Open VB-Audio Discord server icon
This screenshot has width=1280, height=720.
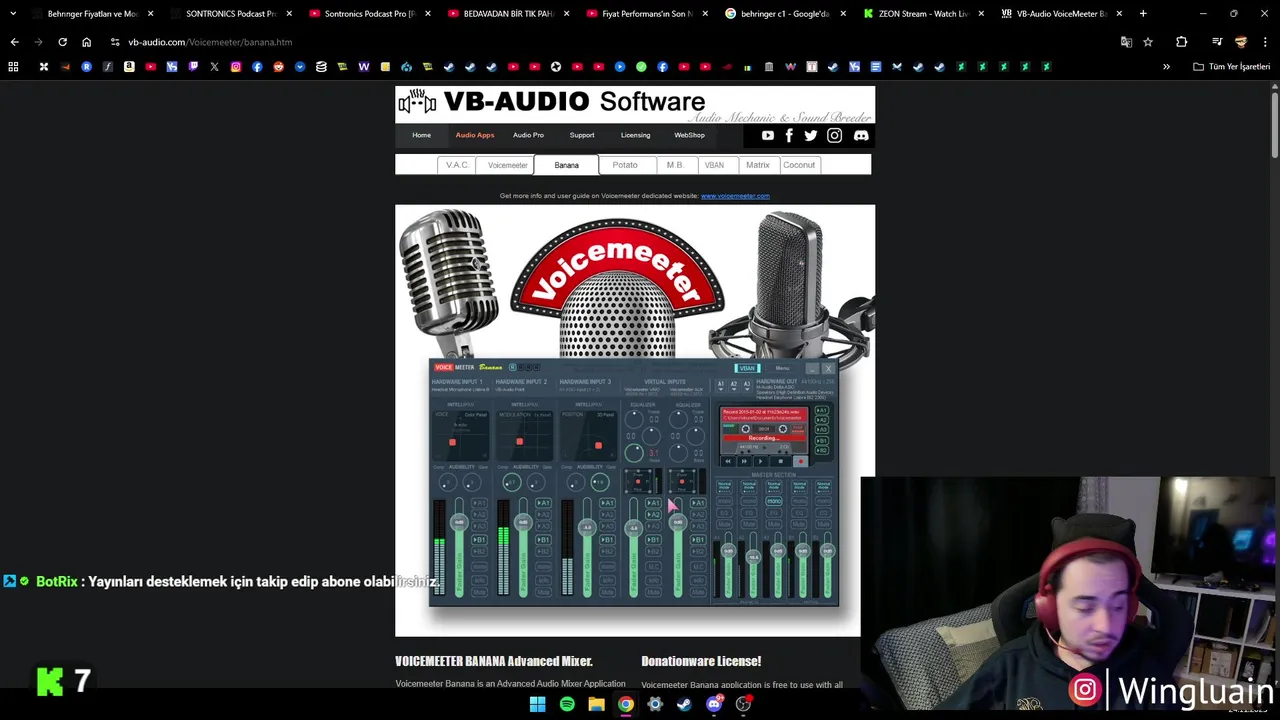861,135
